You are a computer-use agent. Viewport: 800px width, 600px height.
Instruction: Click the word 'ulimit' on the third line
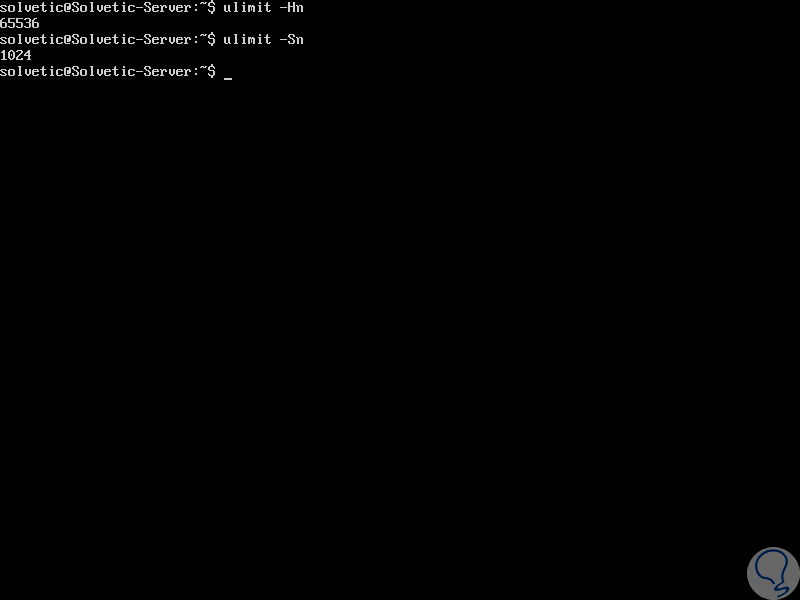click(x=247, y=39)
